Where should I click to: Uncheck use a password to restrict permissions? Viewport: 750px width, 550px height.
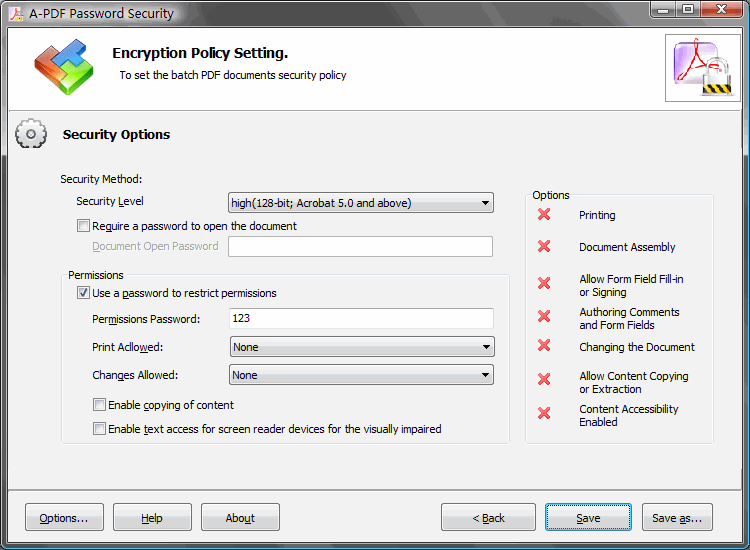(83, 293)
